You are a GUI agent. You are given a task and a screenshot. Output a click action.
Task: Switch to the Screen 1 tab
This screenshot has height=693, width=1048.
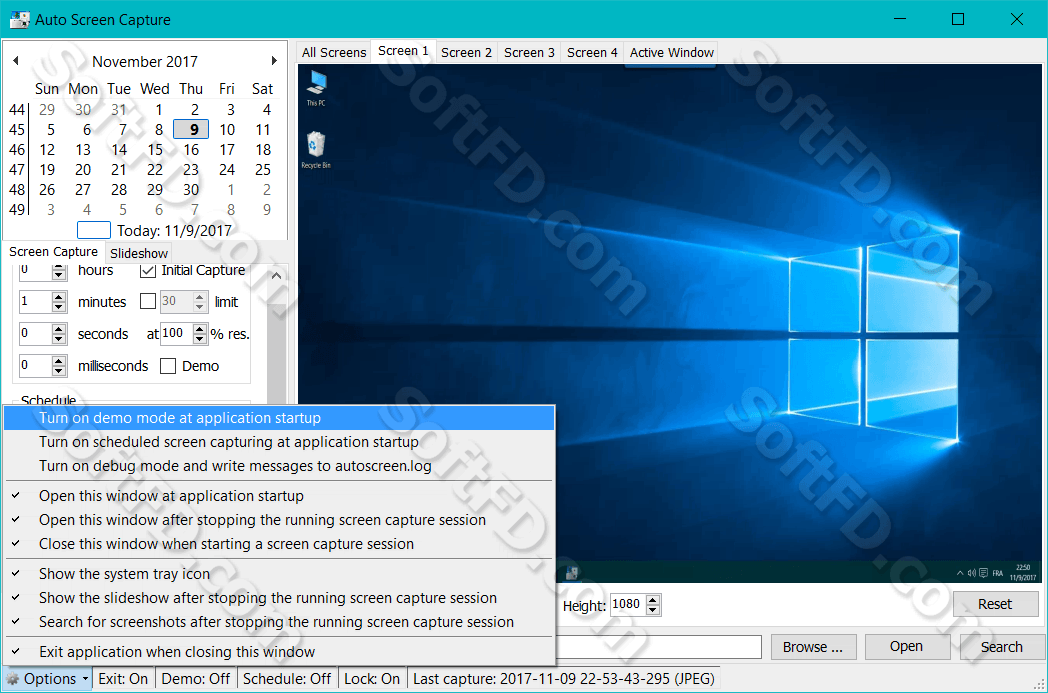(403, 51)
